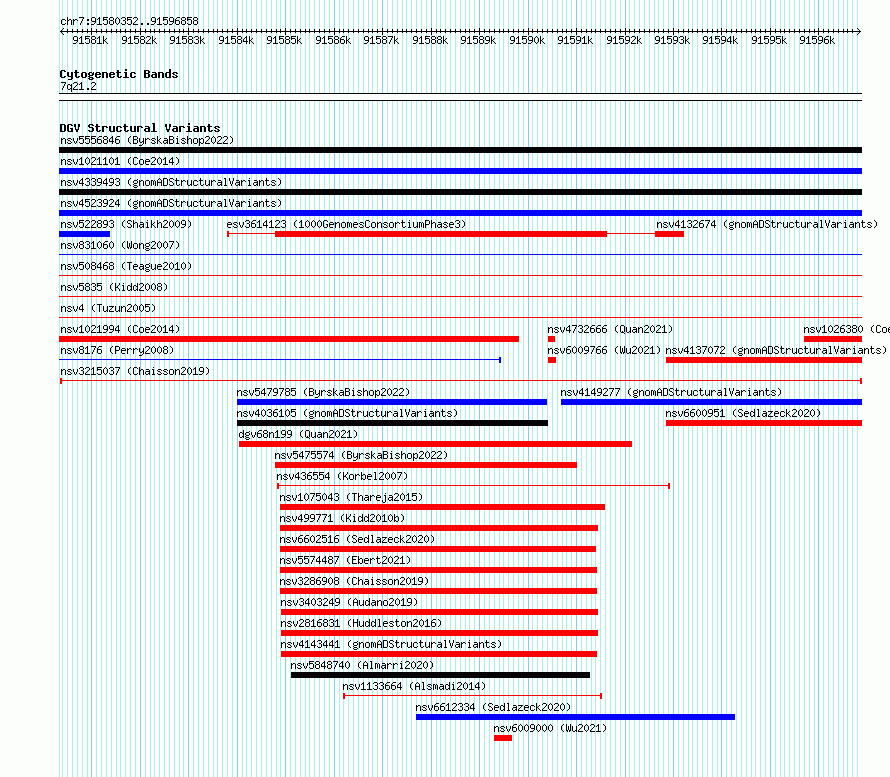Viewport: 890px width, 777px height.
Task: Open nsv4132674 (gnomADStructuralVariants) label
Action: point(767,224)
